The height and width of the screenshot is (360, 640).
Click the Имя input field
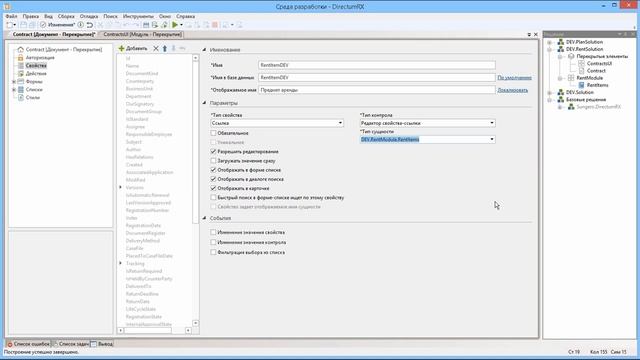coord(377,65)
